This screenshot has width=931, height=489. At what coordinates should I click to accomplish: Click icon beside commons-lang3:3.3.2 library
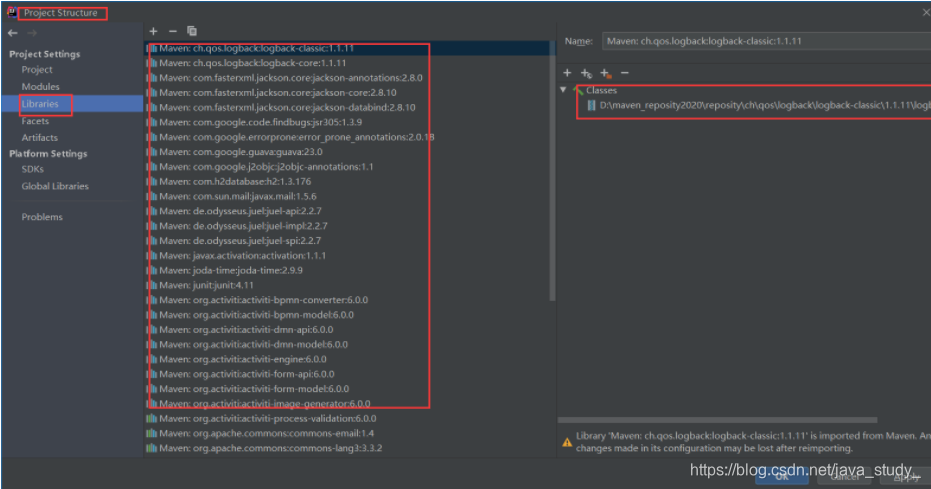(152, 448)
